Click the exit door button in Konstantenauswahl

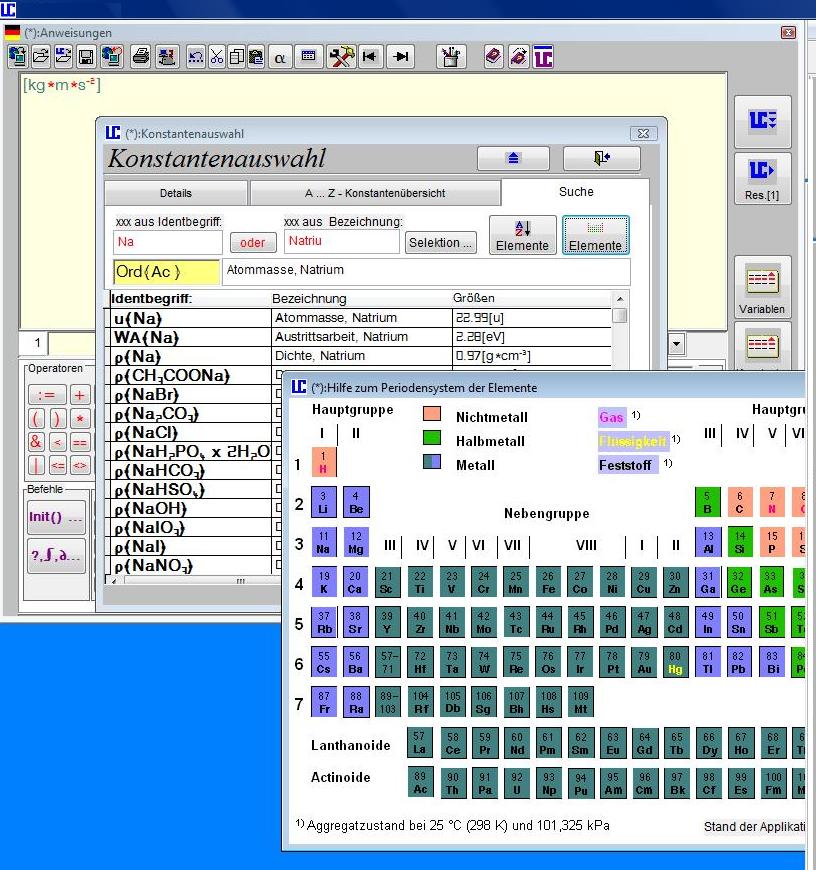(601, 158)
